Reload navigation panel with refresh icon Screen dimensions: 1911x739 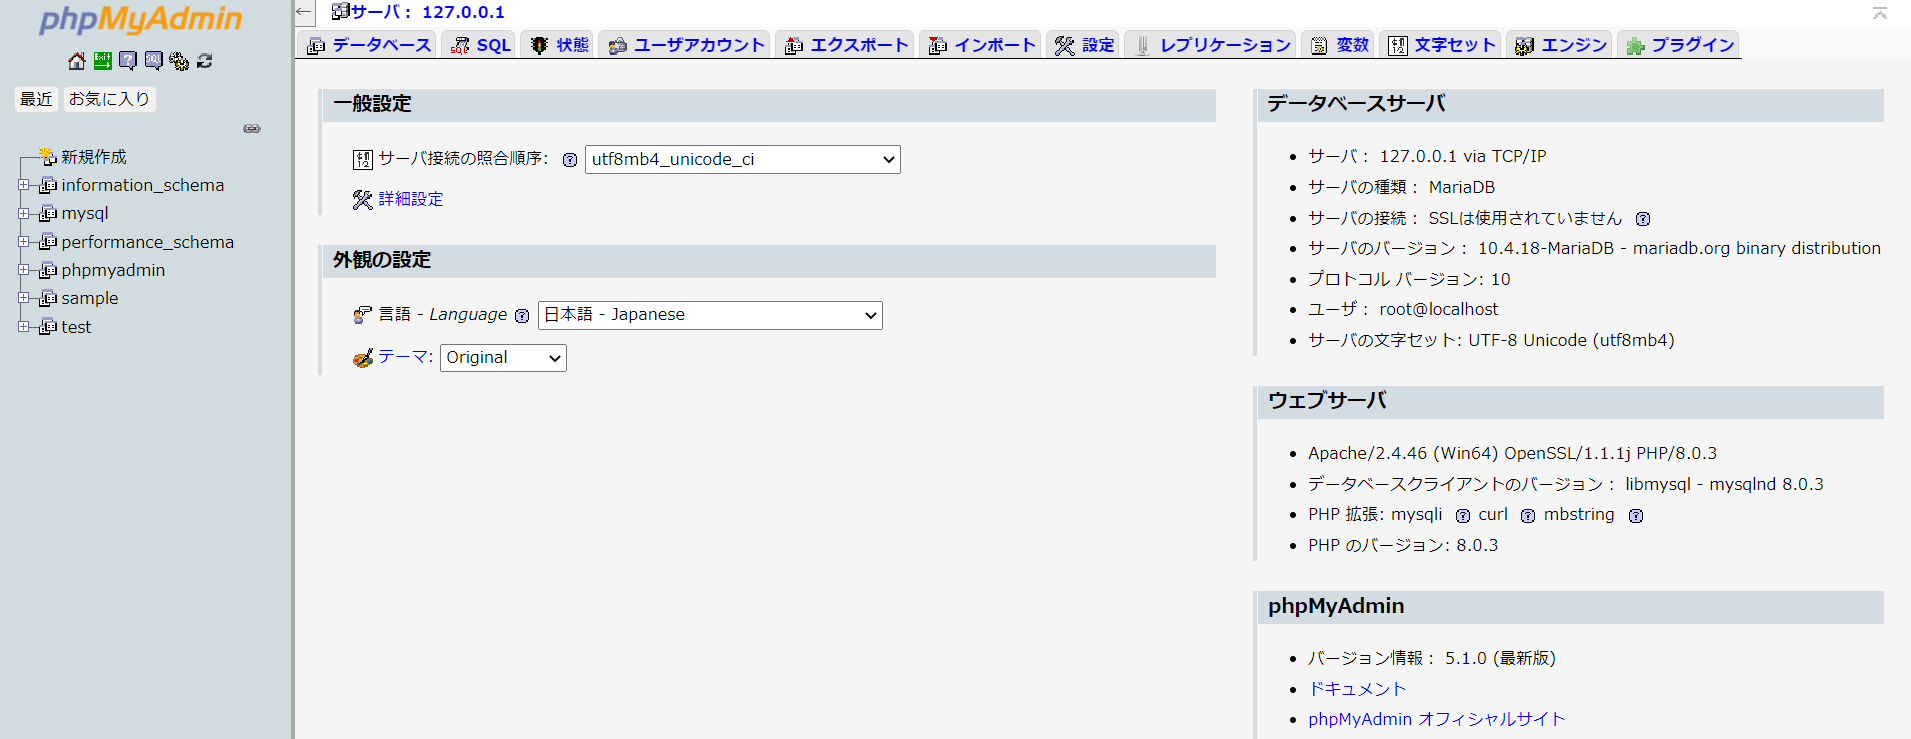coord(204,61)
